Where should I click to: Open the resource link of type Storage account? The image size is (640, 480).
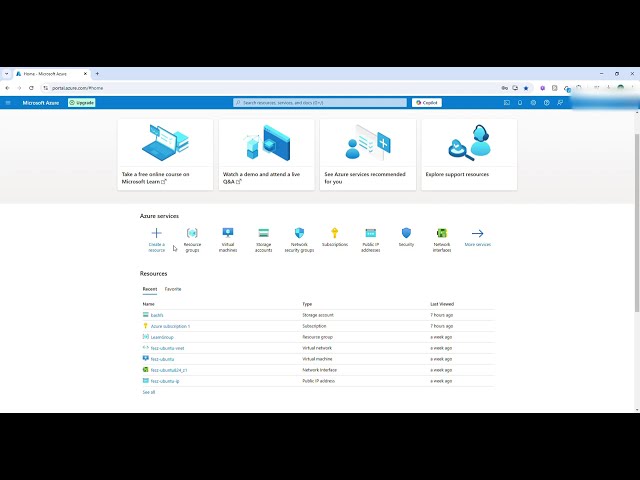click(x=157, y=315)
